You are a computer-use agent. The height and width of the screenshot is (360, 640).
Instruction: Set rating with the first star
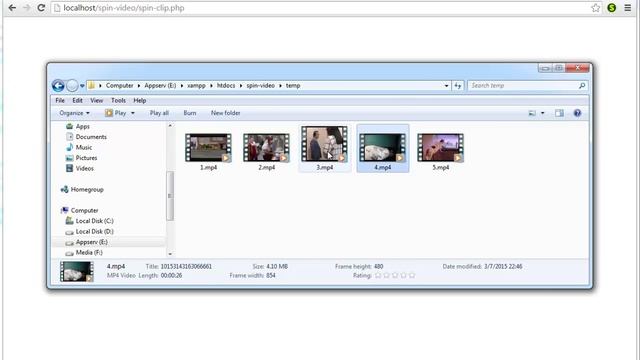378,276
